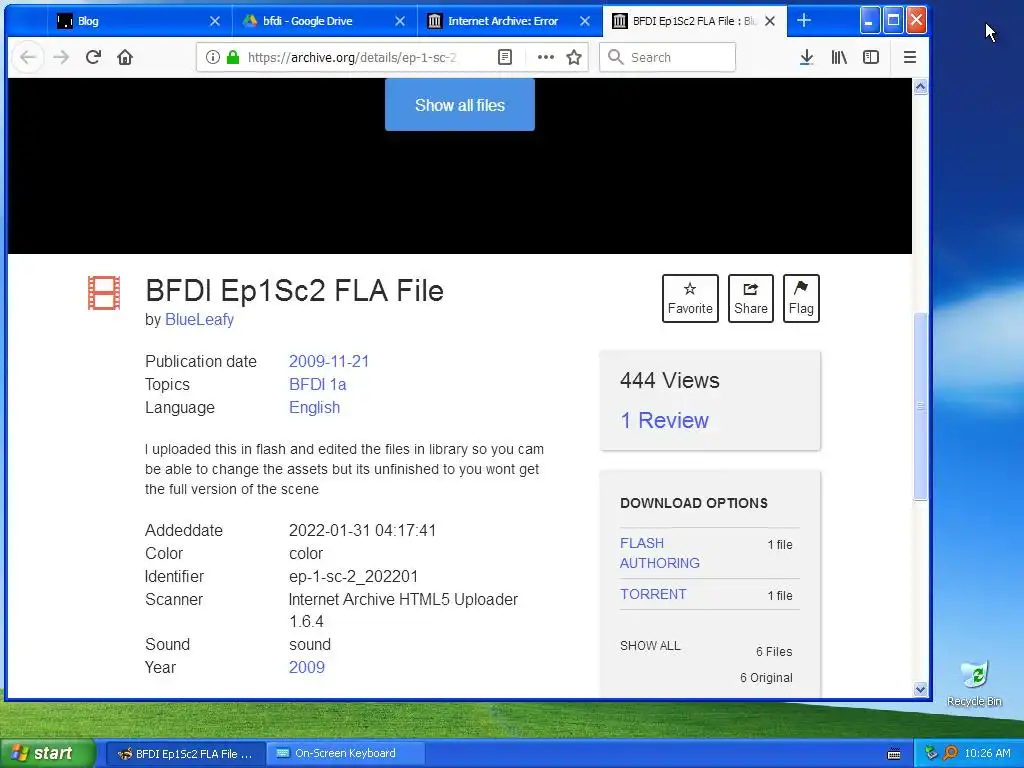The width and height of the screenshot is (1024, 768).
Task: Open the Firefox home page
Action: click(x=125, y=57)
